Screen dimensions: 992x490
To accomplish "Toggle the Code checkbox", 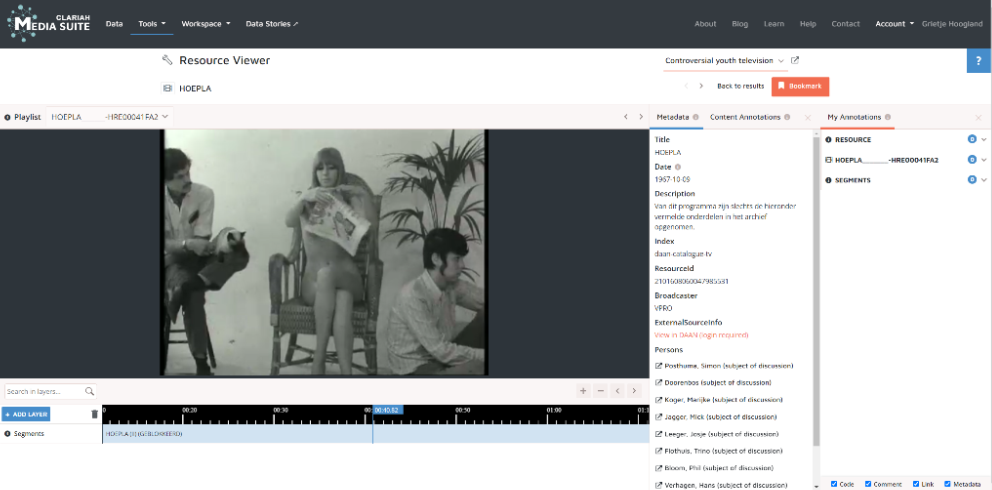I will 834,484.
